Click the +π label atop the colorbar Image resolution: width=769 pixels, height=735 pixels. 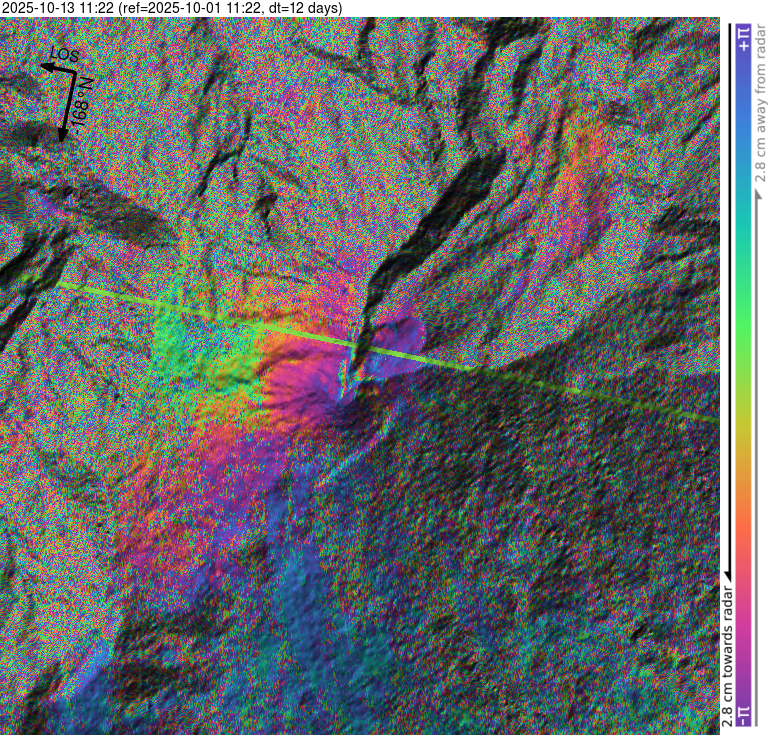(x=743, y=38)
